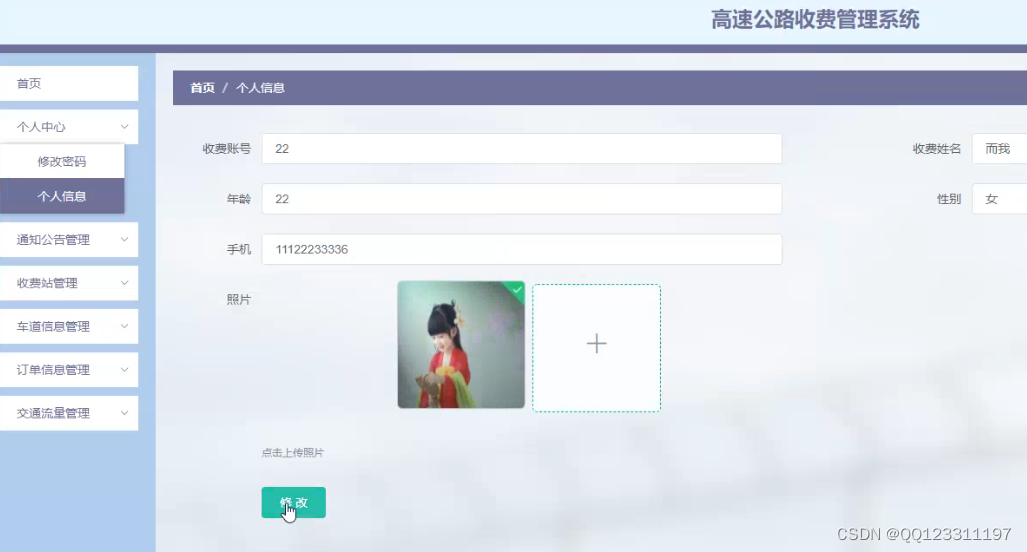Focus the 手机 input field

coord(522,249)
